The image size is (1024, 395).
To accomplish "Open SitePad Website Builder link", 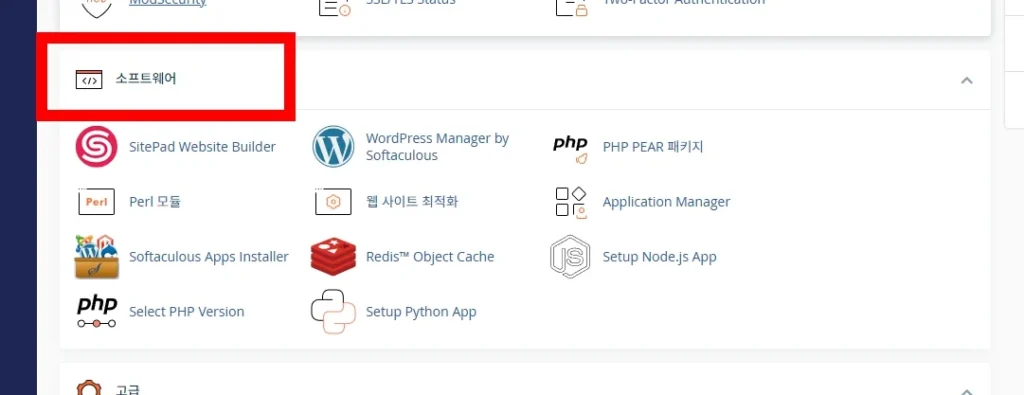I will 202,147.
